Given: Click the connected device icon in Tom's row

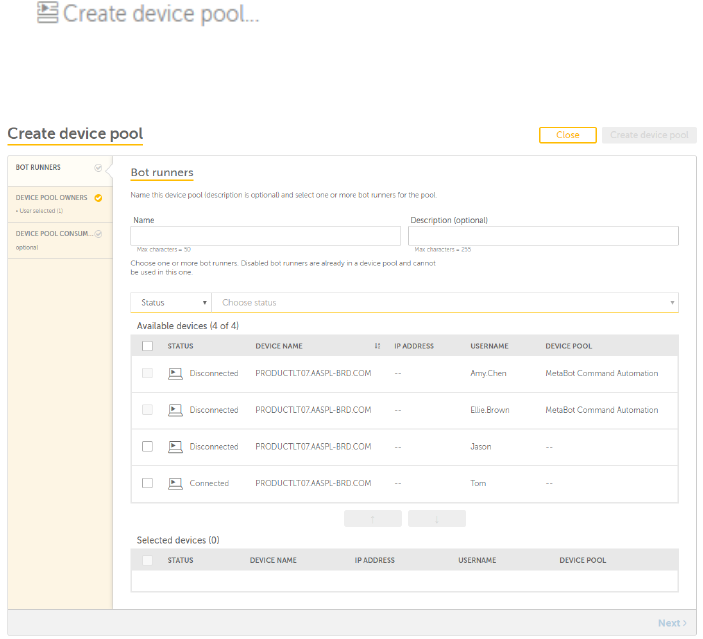Looking at the screenshot, I should click(x=175, y=483).
